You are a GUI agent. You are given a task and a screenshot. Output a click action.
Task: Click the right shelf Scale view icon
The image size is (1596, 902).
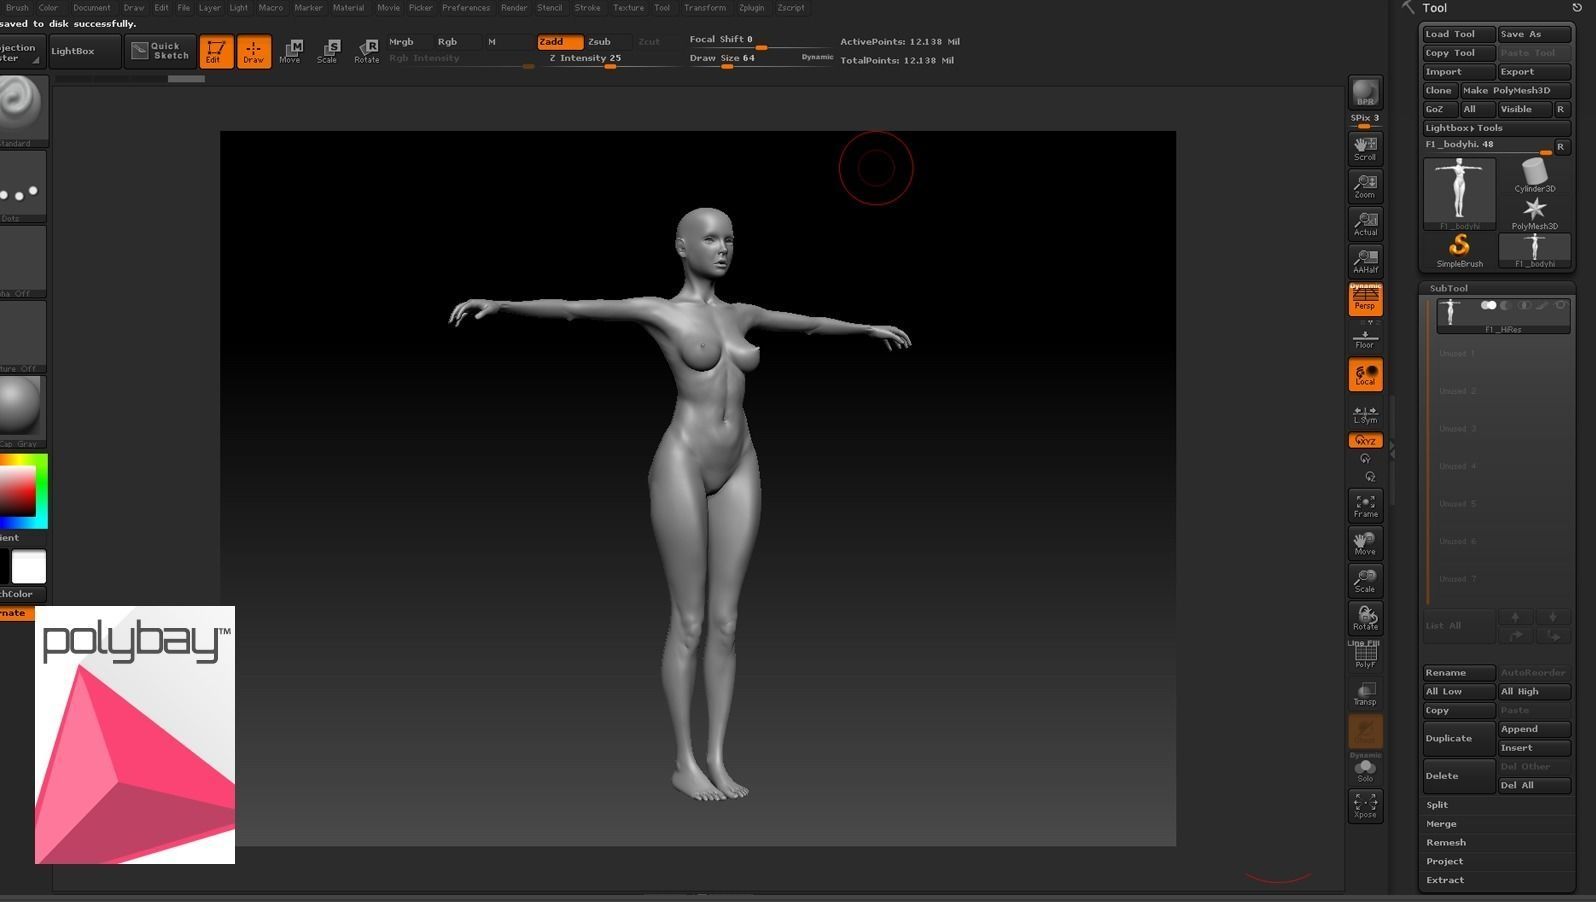[1365, 581]
